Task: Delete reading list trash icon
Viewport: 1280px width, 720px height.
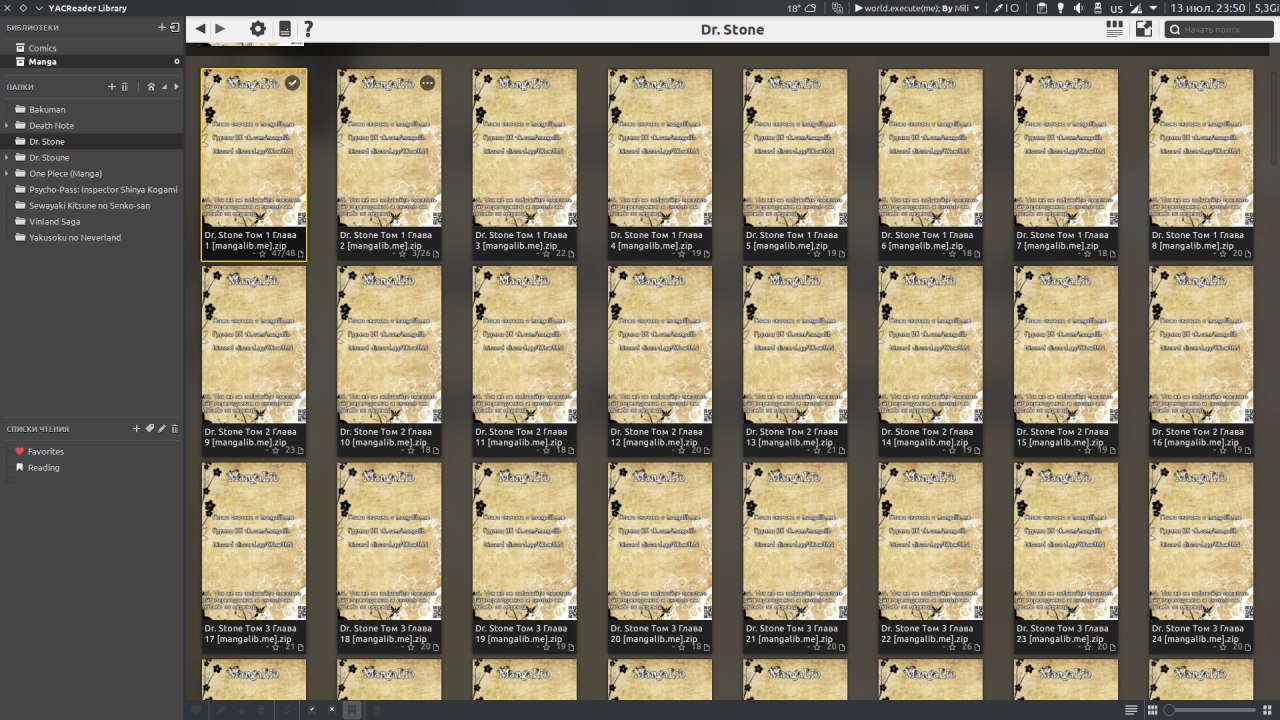Action: click(175, 429)
